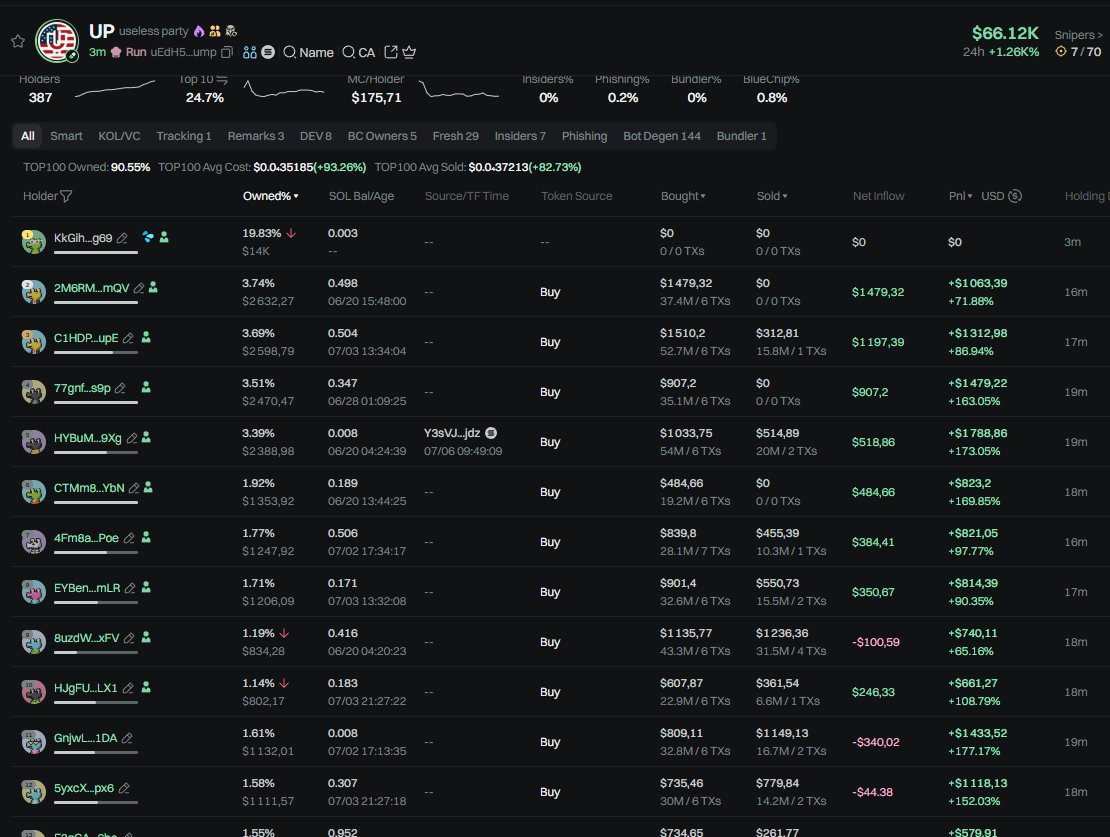
Task: Open the UP token logo image
Action: (57, 41)
